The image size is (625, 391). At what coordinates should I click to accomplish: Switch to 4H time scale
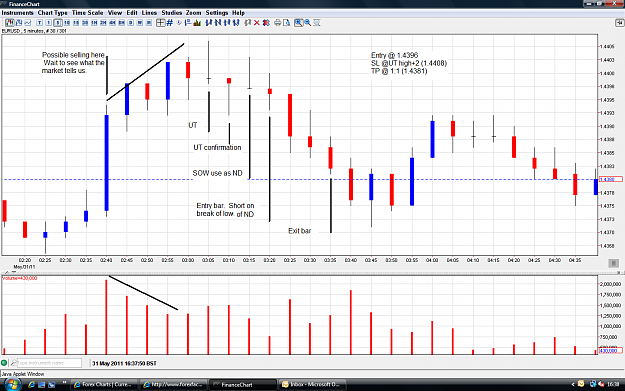pyautogui.click(x=112, y=23)
